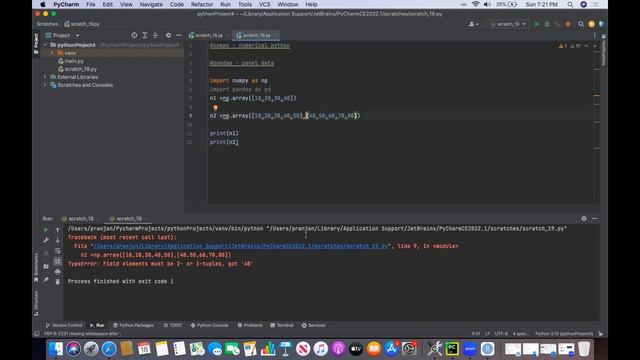Open Spotlight search in the macOS menu bar
This screenshot has width=640, height=360.
coord(570,4)
